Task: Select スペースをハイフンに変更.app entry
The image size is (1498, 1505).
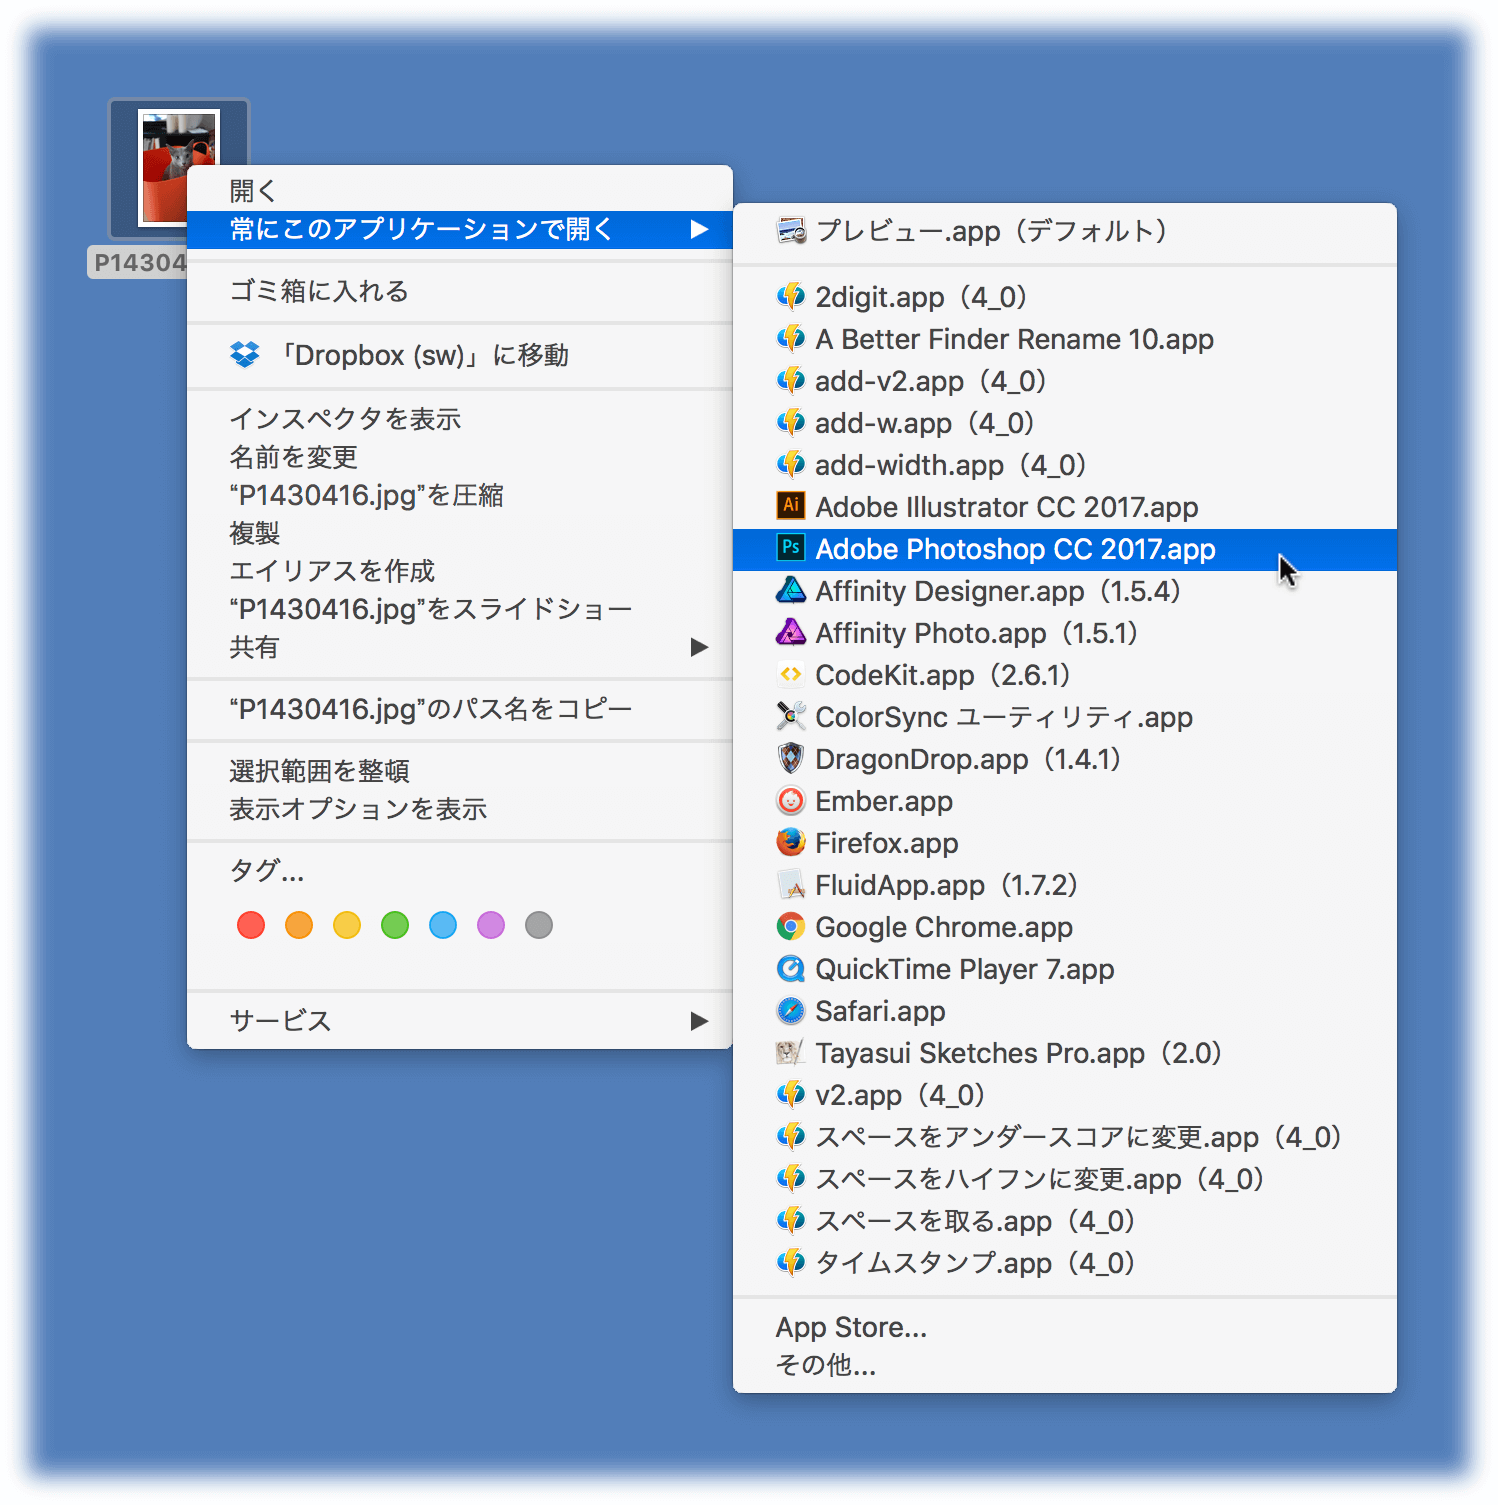Action: (1065, 1179)
